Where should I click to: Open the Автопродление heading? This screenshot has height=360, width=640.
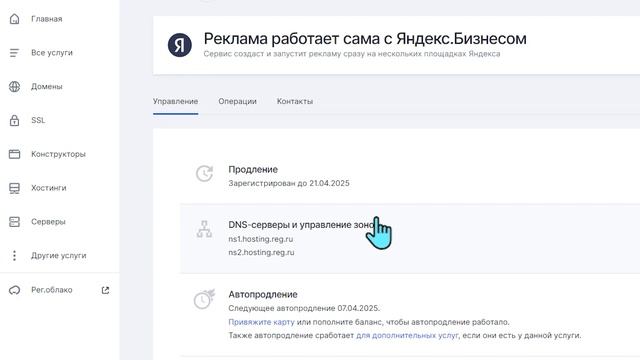[263, 294]
